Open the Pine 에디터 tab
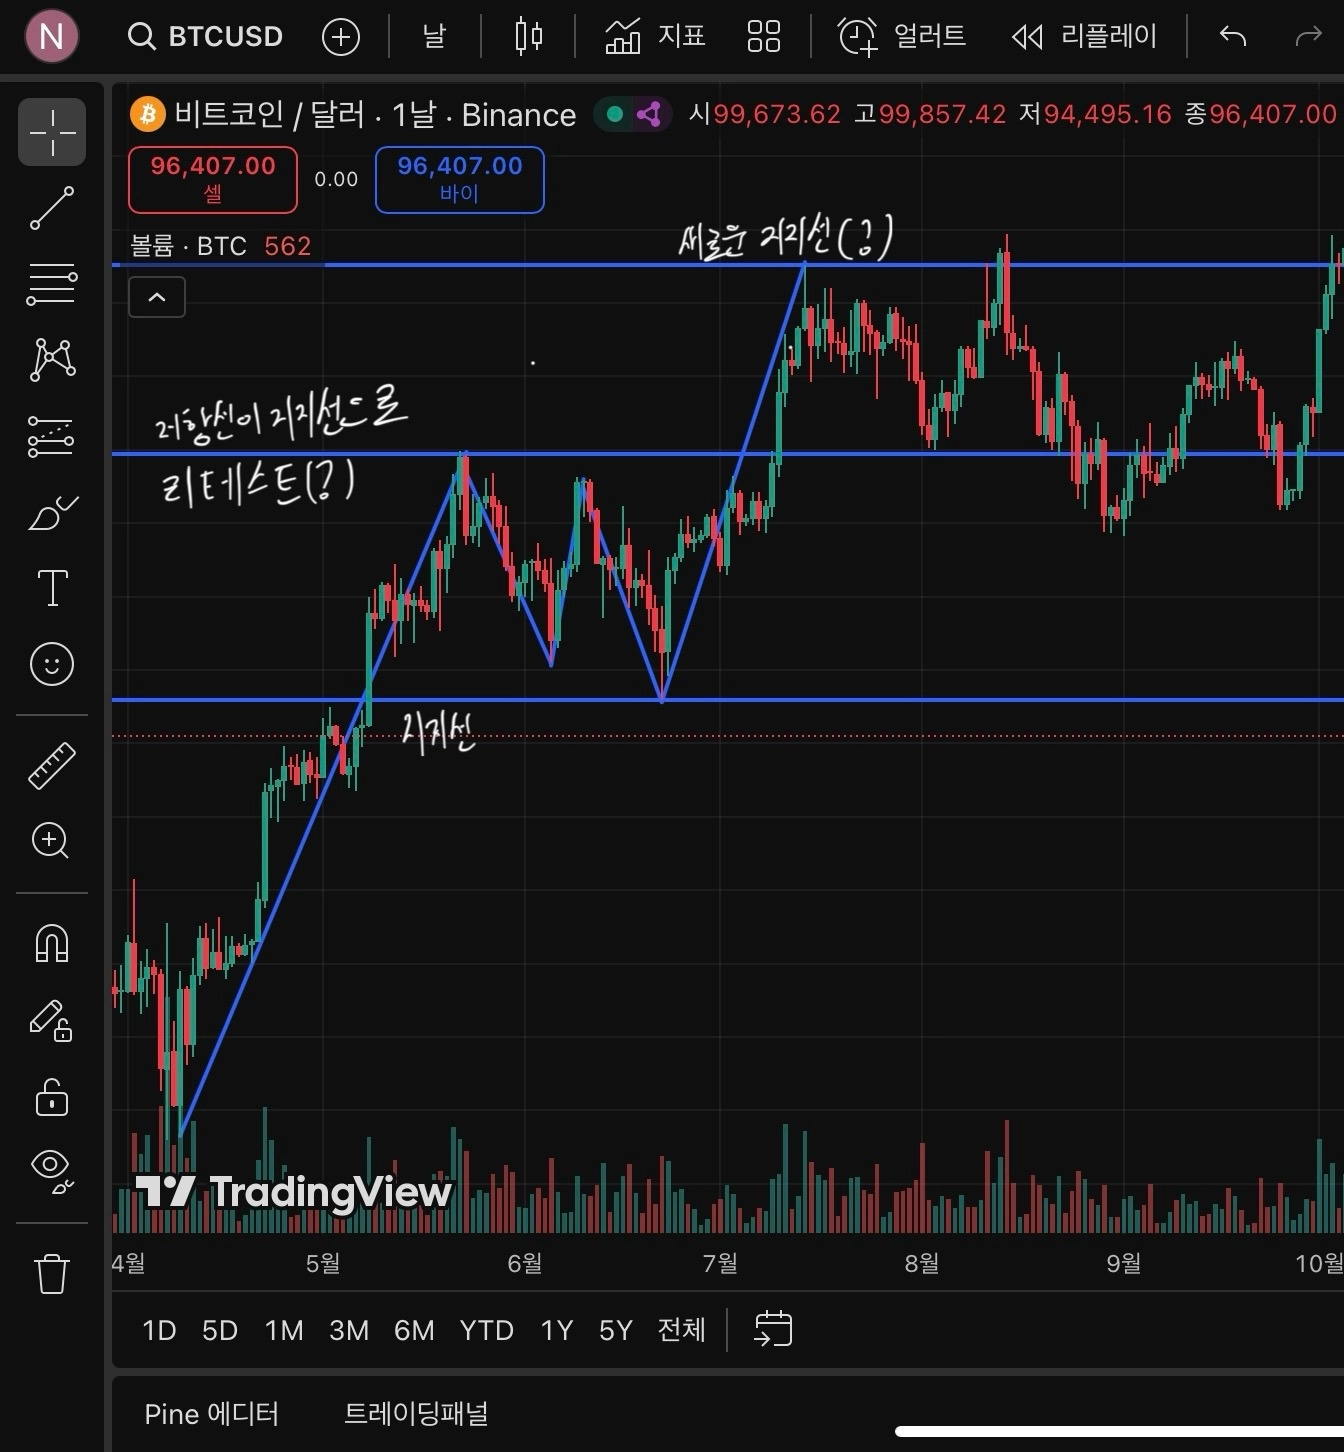Screen dimensions: 1344x1452 [212, 1414]
